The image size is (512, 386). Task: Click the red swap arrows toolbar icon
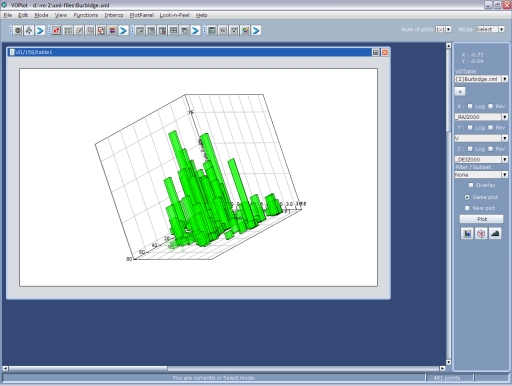pyautogui.click(x=101, y=31)
